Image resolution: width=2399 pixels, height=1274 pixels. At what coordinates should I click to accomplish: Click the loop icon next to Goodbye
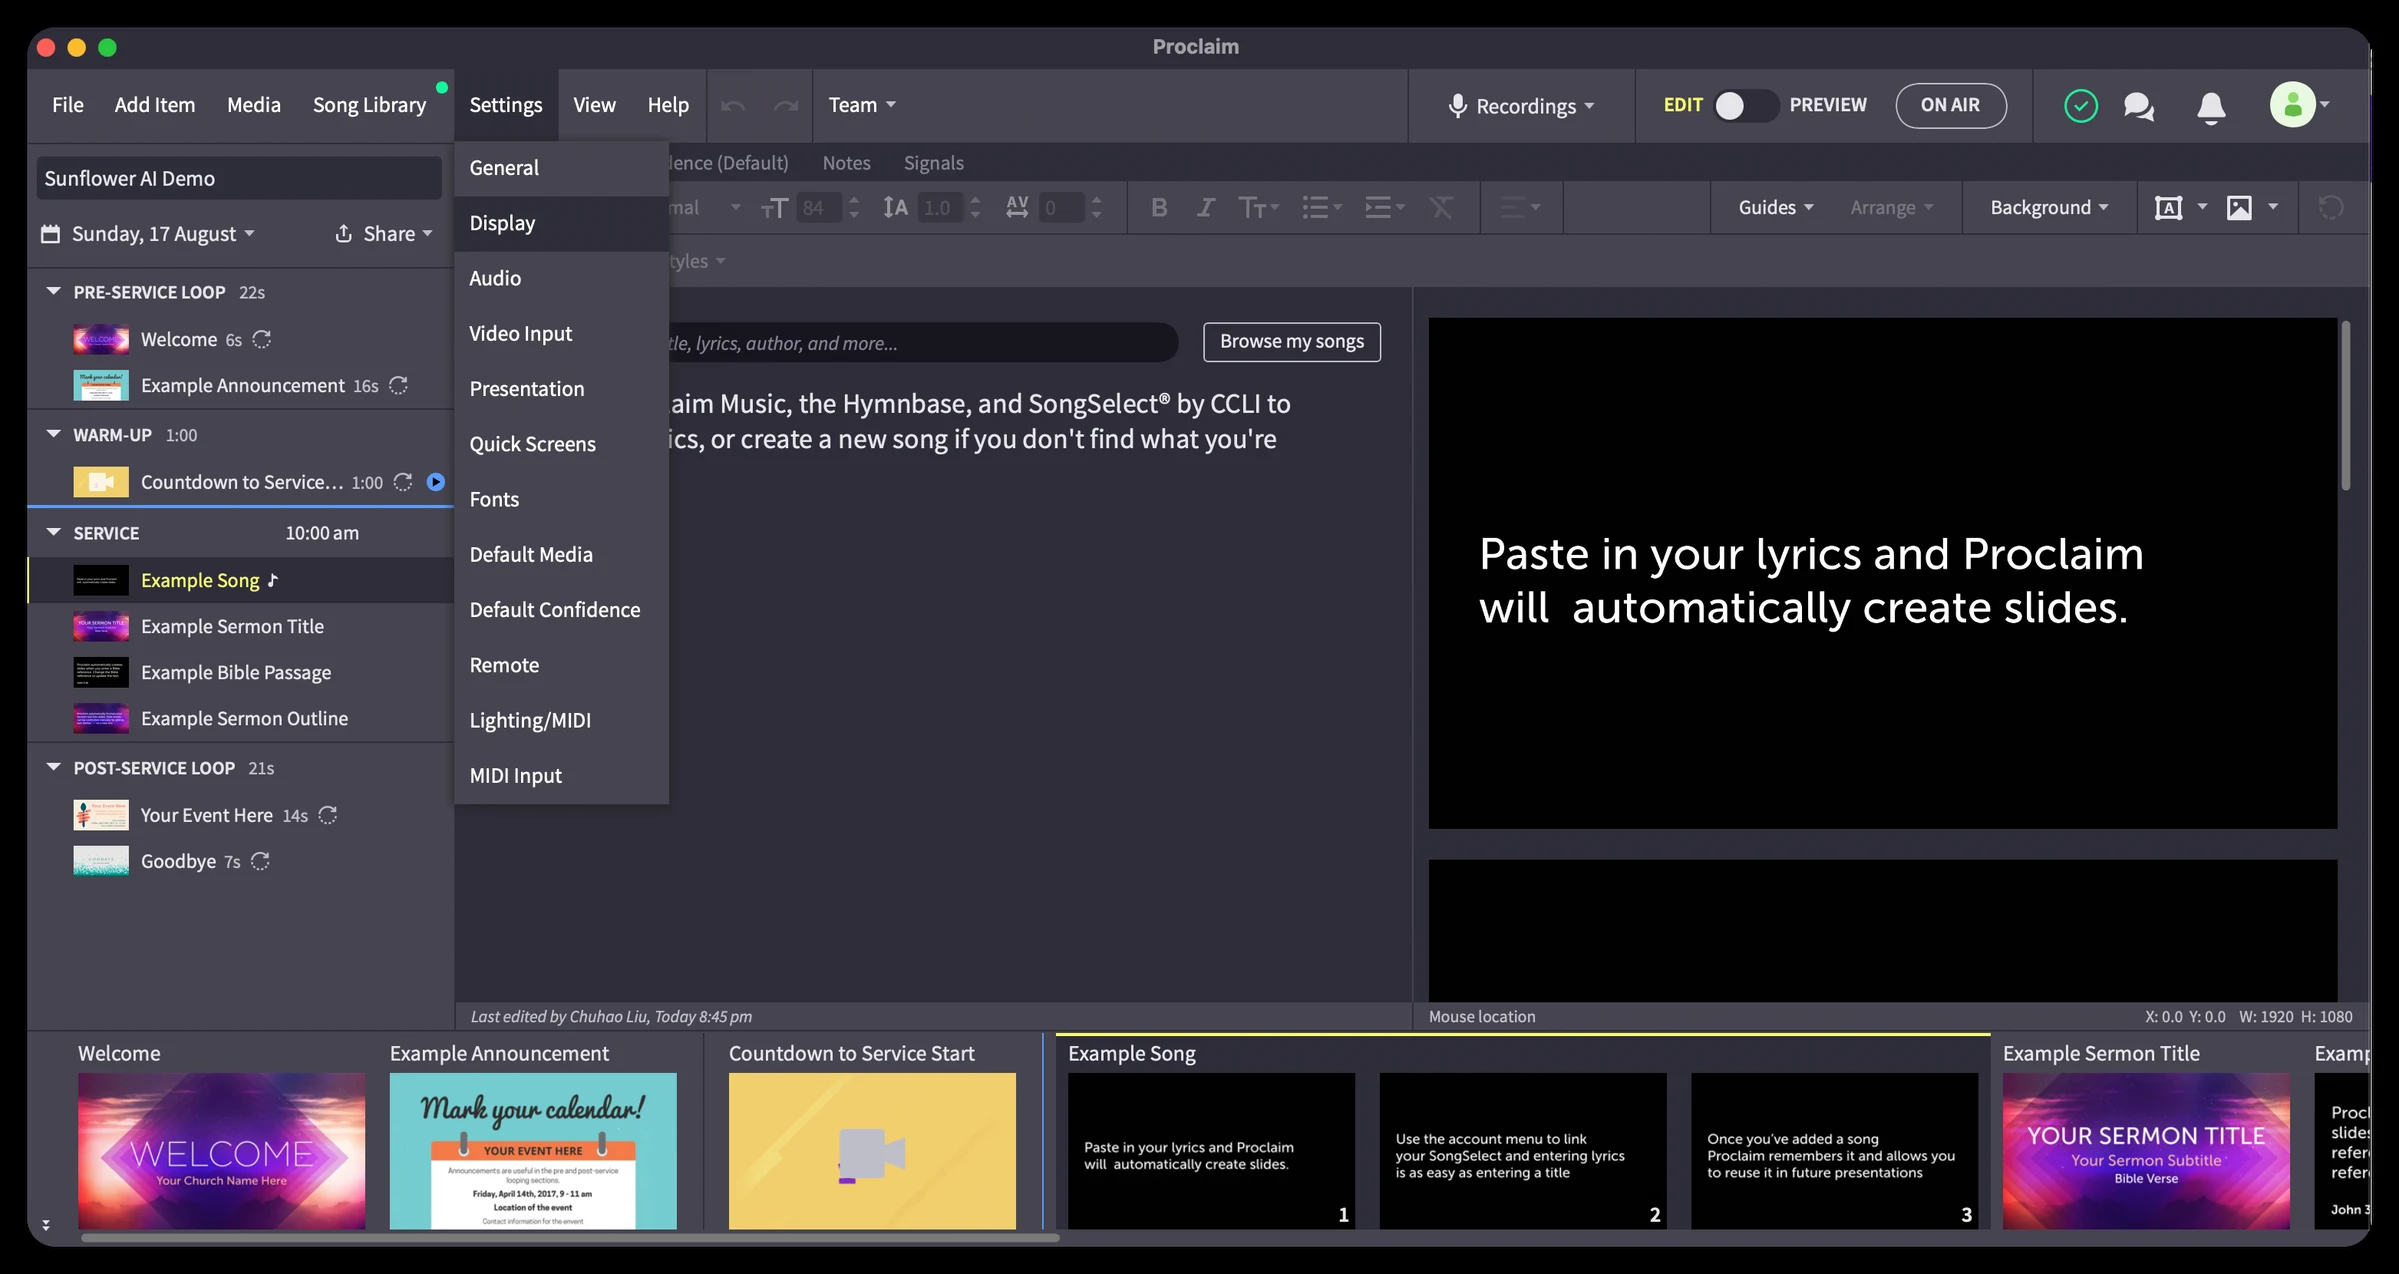pos(260,861)
